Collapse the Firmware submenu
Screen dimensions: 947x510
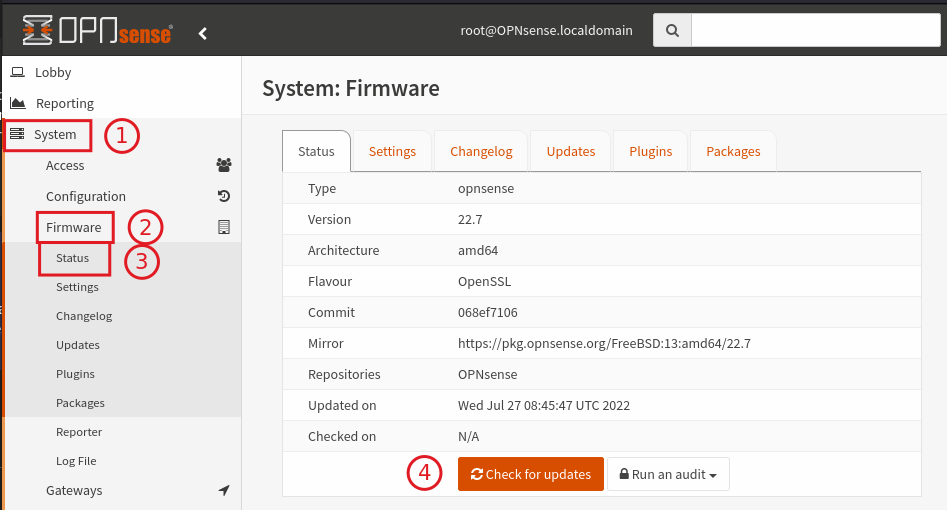pos(74,227)
